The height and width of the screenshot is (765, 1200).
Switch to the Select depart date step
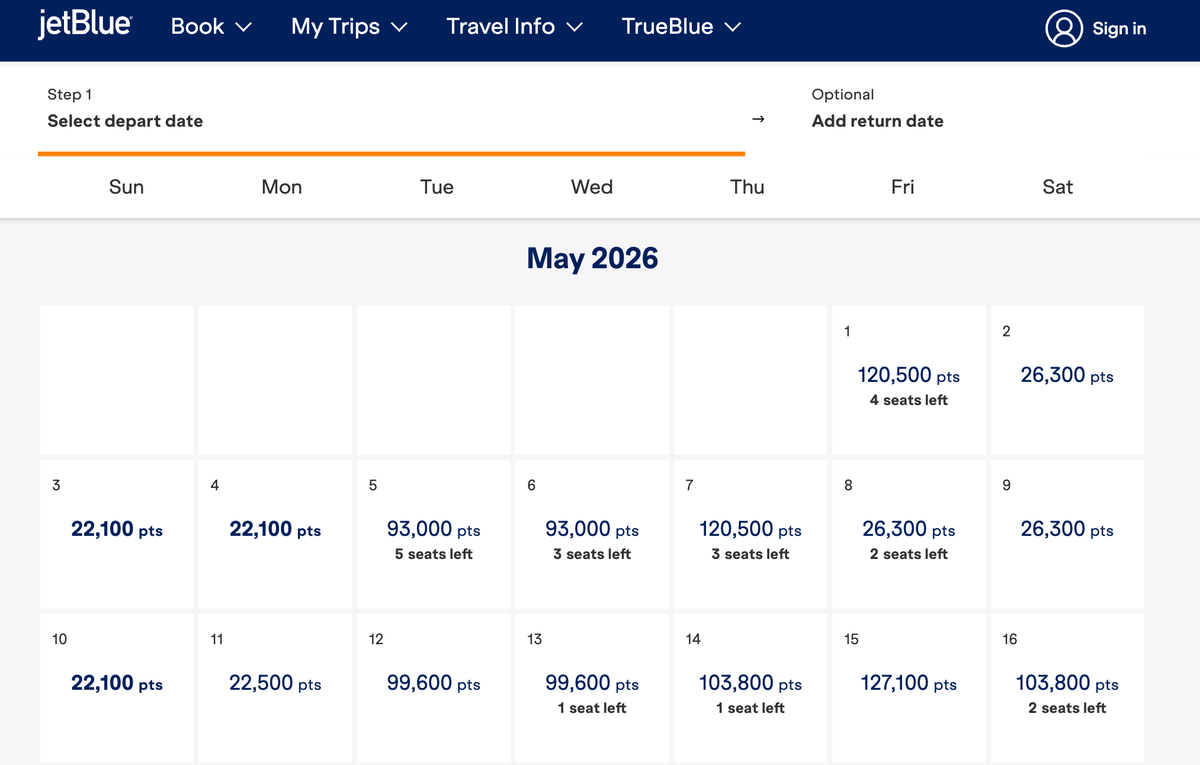(125, 120)
